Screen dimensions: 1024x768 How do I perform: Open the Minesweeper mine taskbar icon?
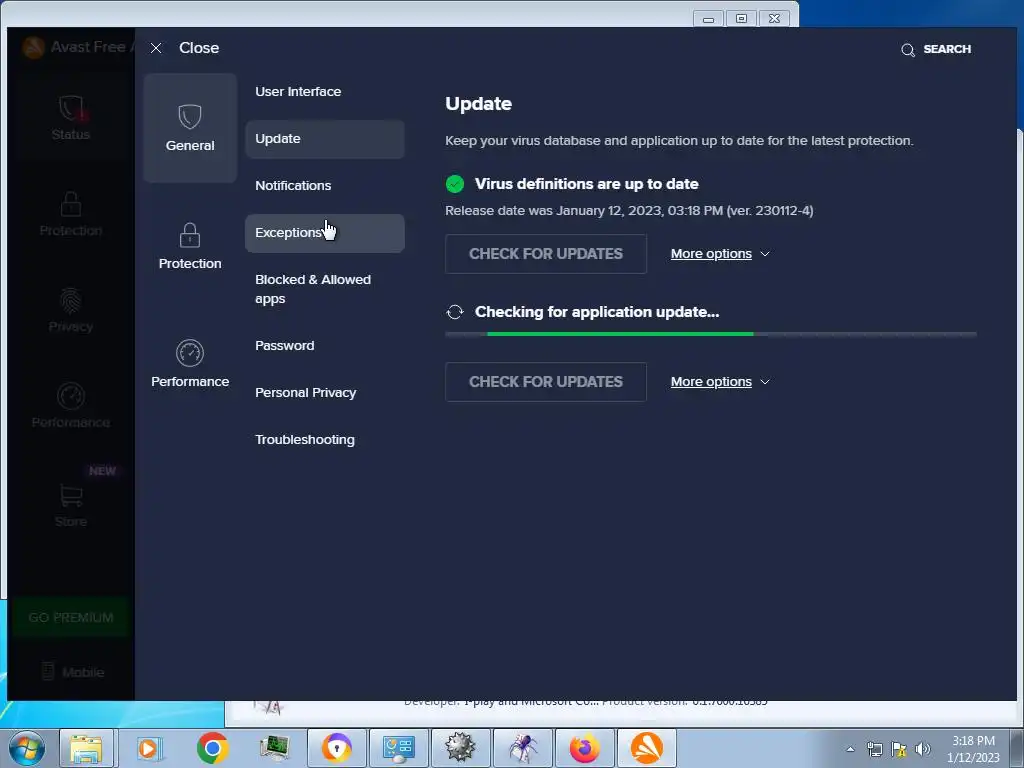click(x=461, y=748)
